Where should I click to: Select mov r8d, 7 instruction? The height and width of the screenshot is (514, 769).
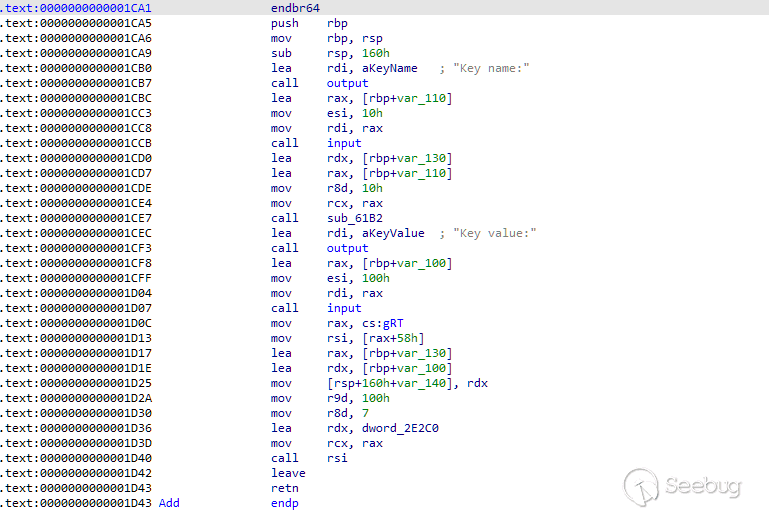[x=320, y=413]
